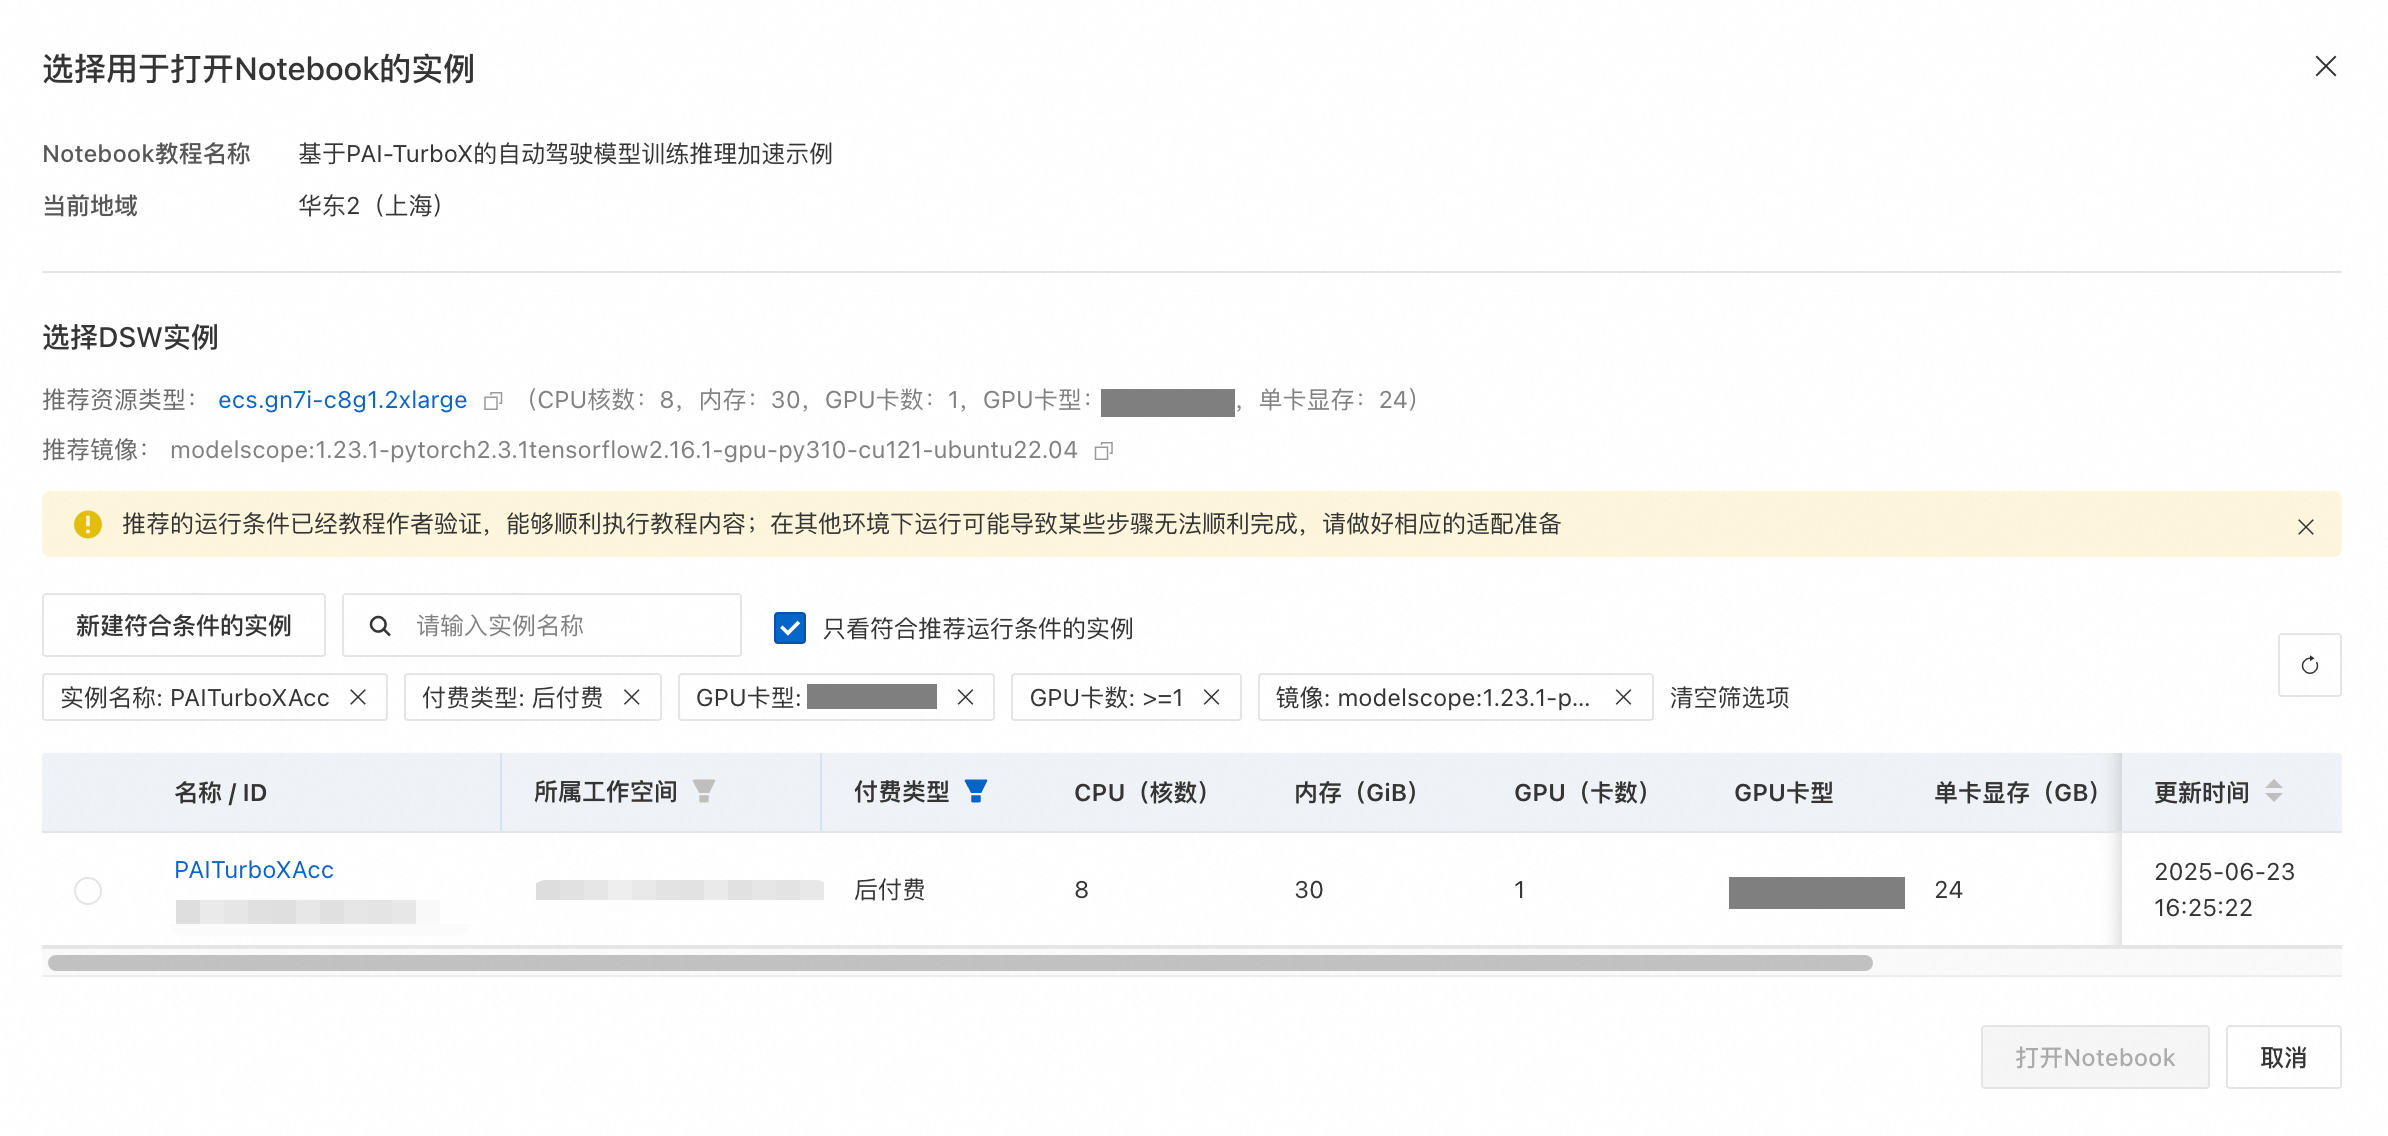Copy the recommended modelscope image name
2388x1136 pixels.
point(1103,451)
